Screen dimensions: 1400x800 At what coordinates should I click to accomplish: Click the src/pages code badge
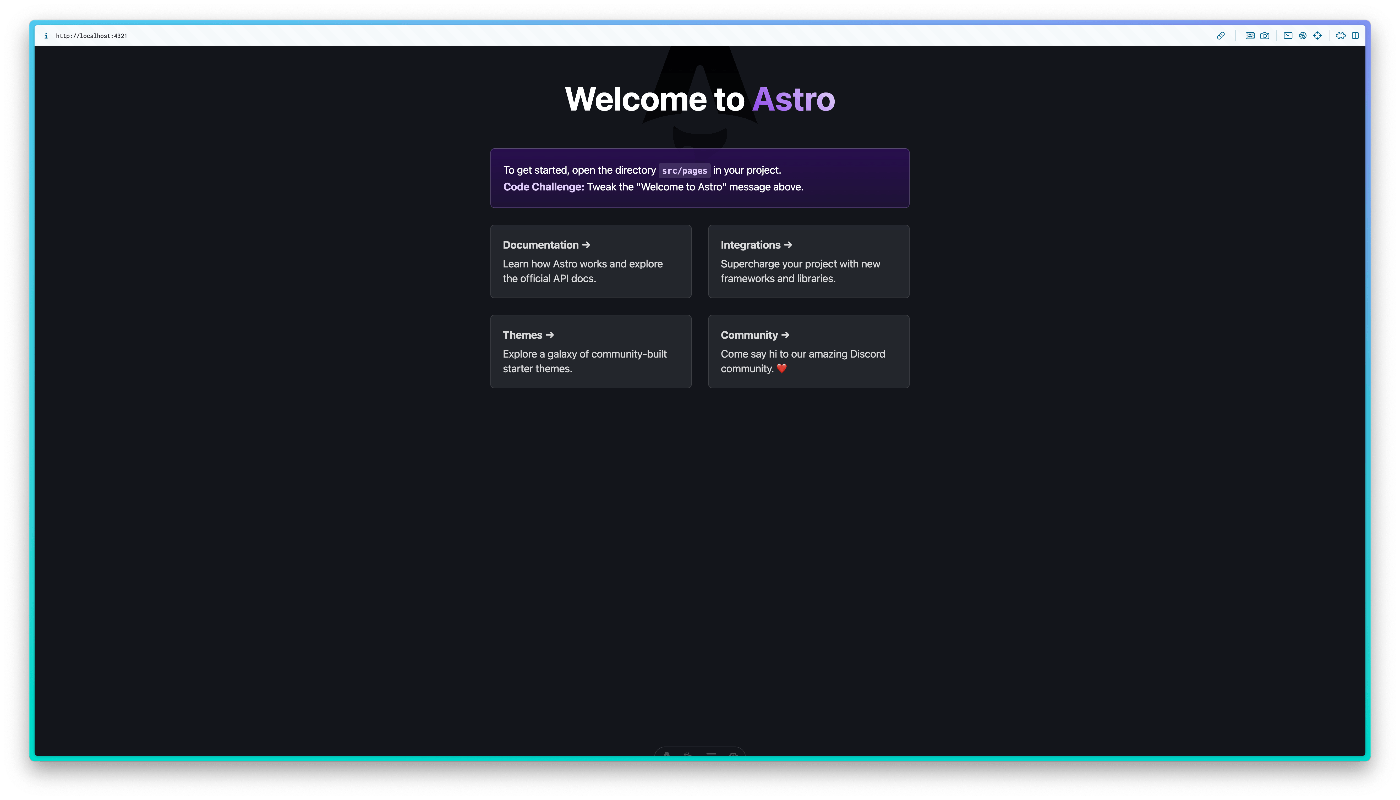pyautogui.click(x=684, y=170)
